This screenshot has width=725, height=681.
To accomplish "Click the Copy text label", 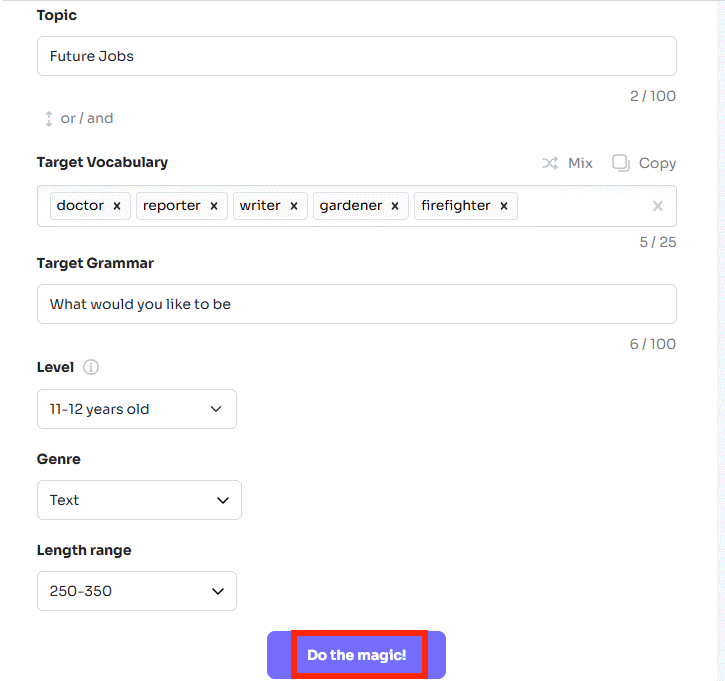I will (657, 163).
